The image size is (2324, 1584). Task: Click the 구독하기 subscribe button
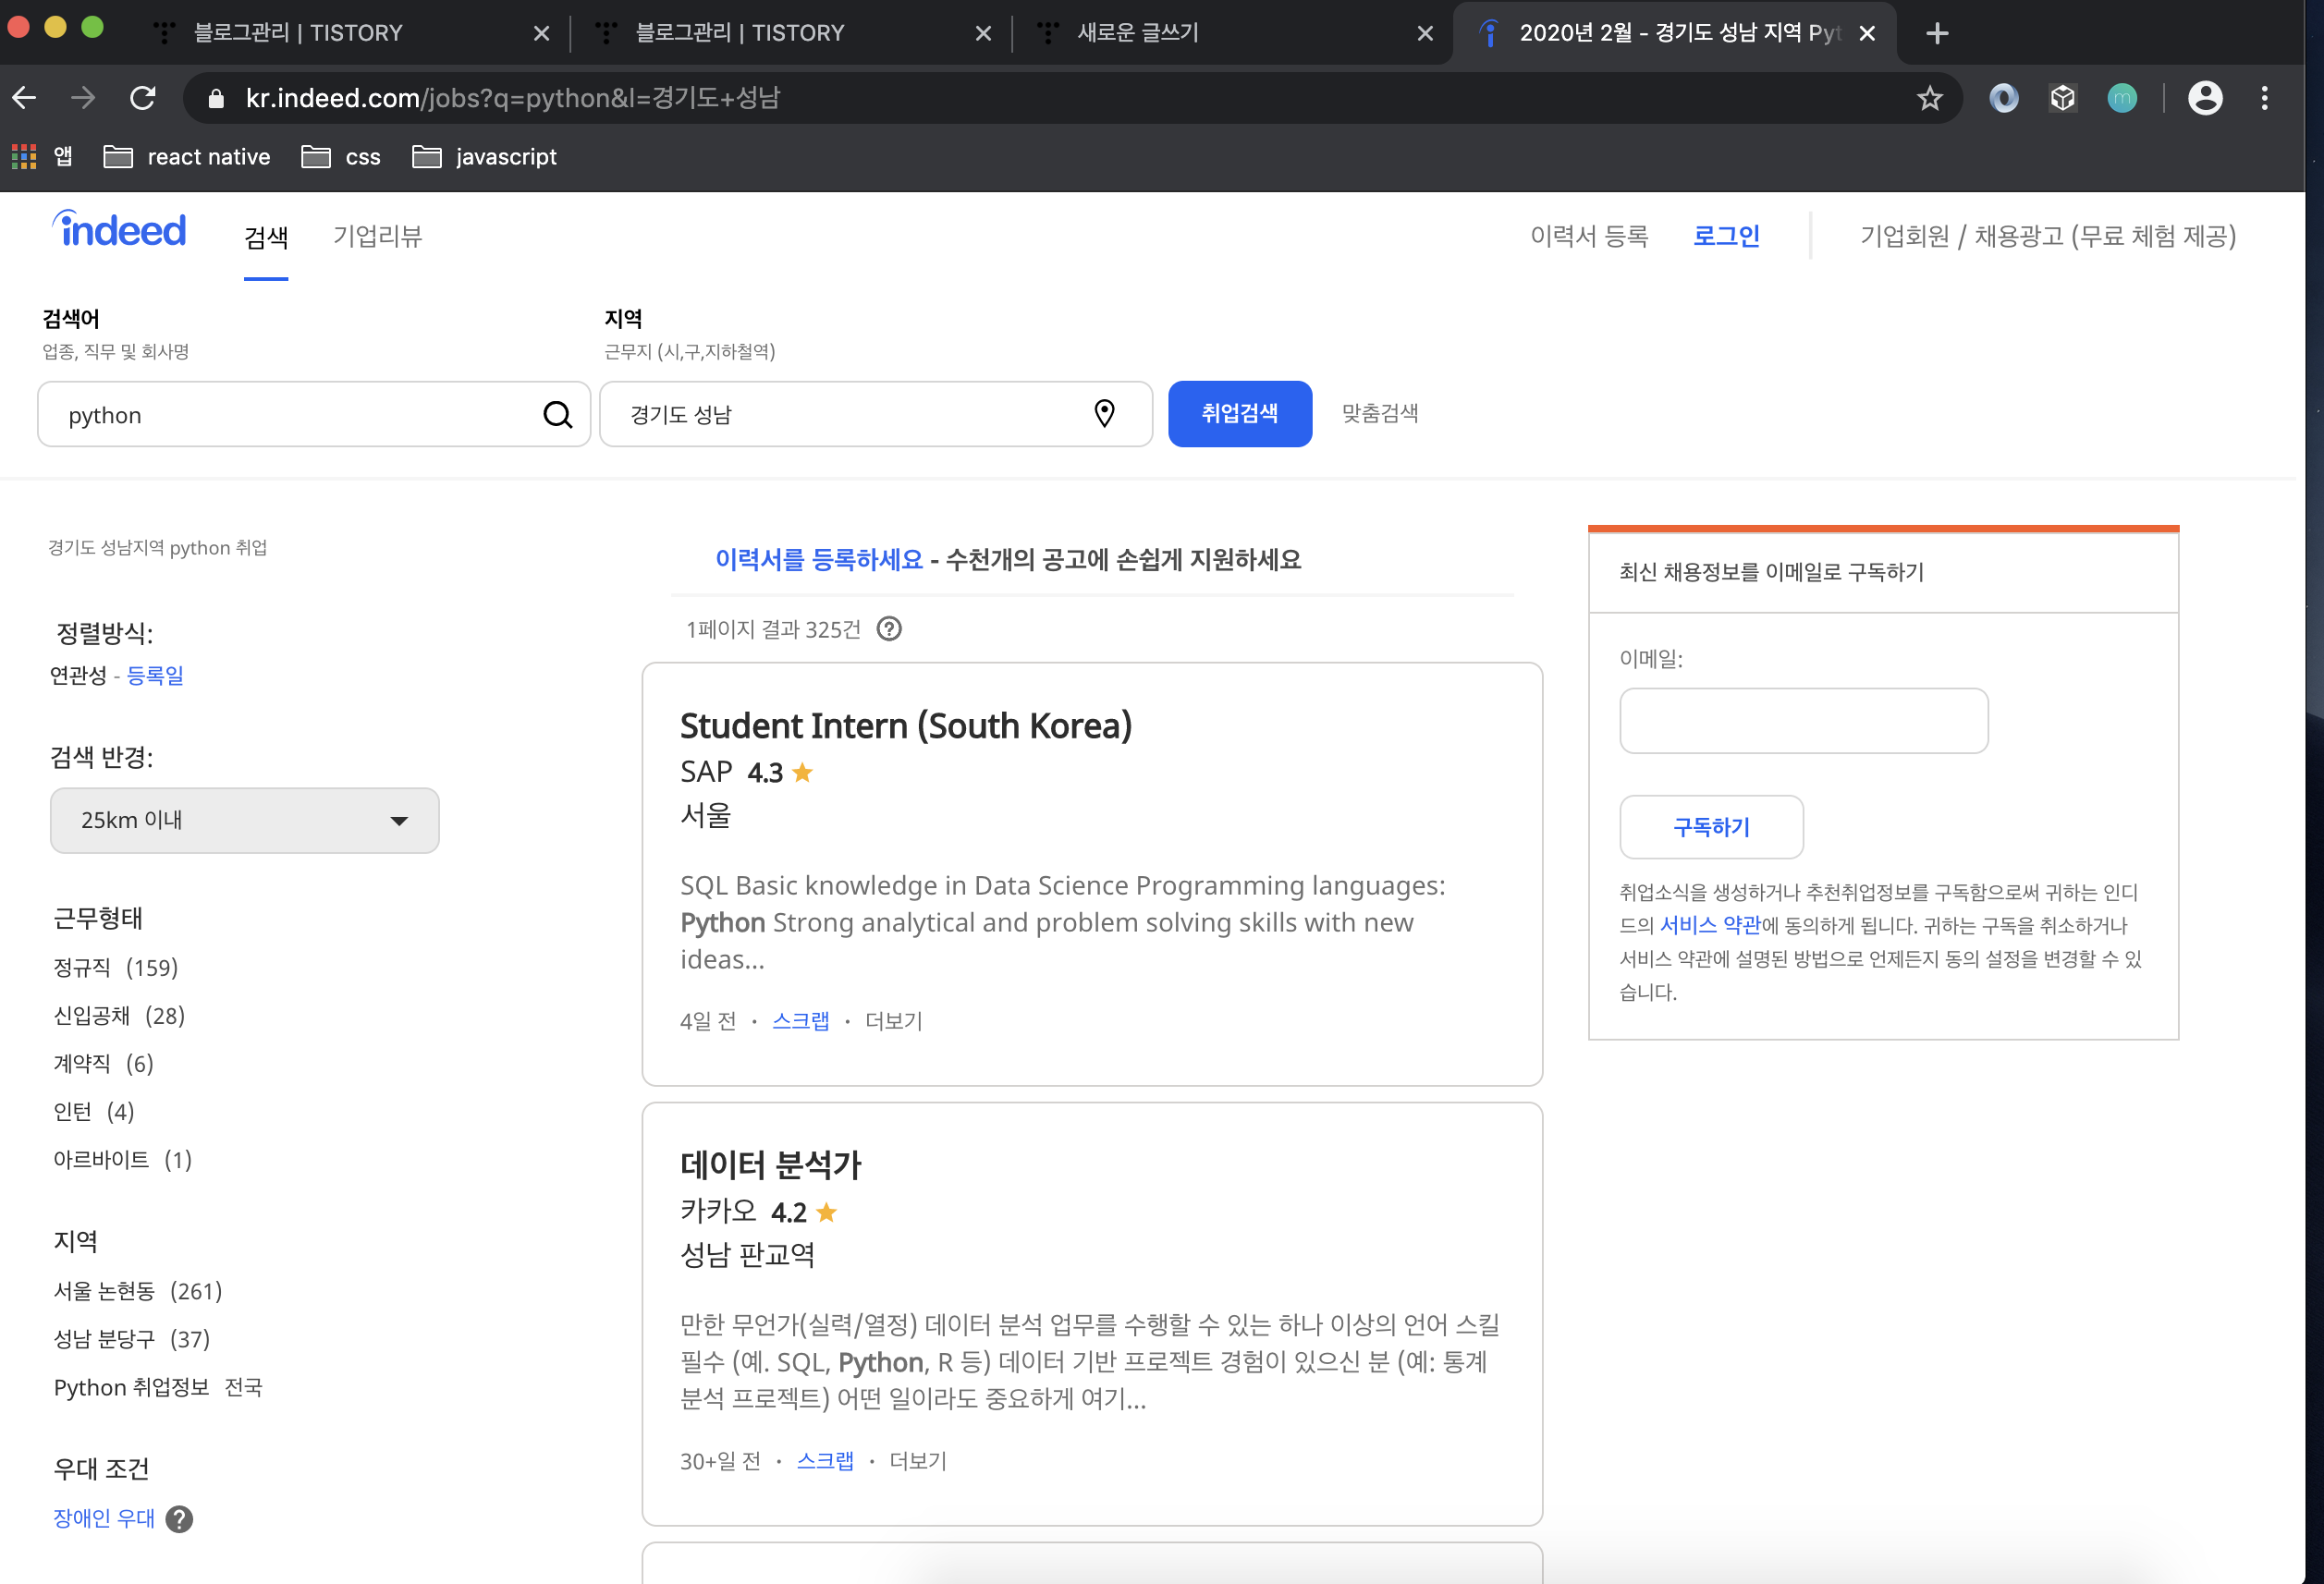tap(1710, 827)
